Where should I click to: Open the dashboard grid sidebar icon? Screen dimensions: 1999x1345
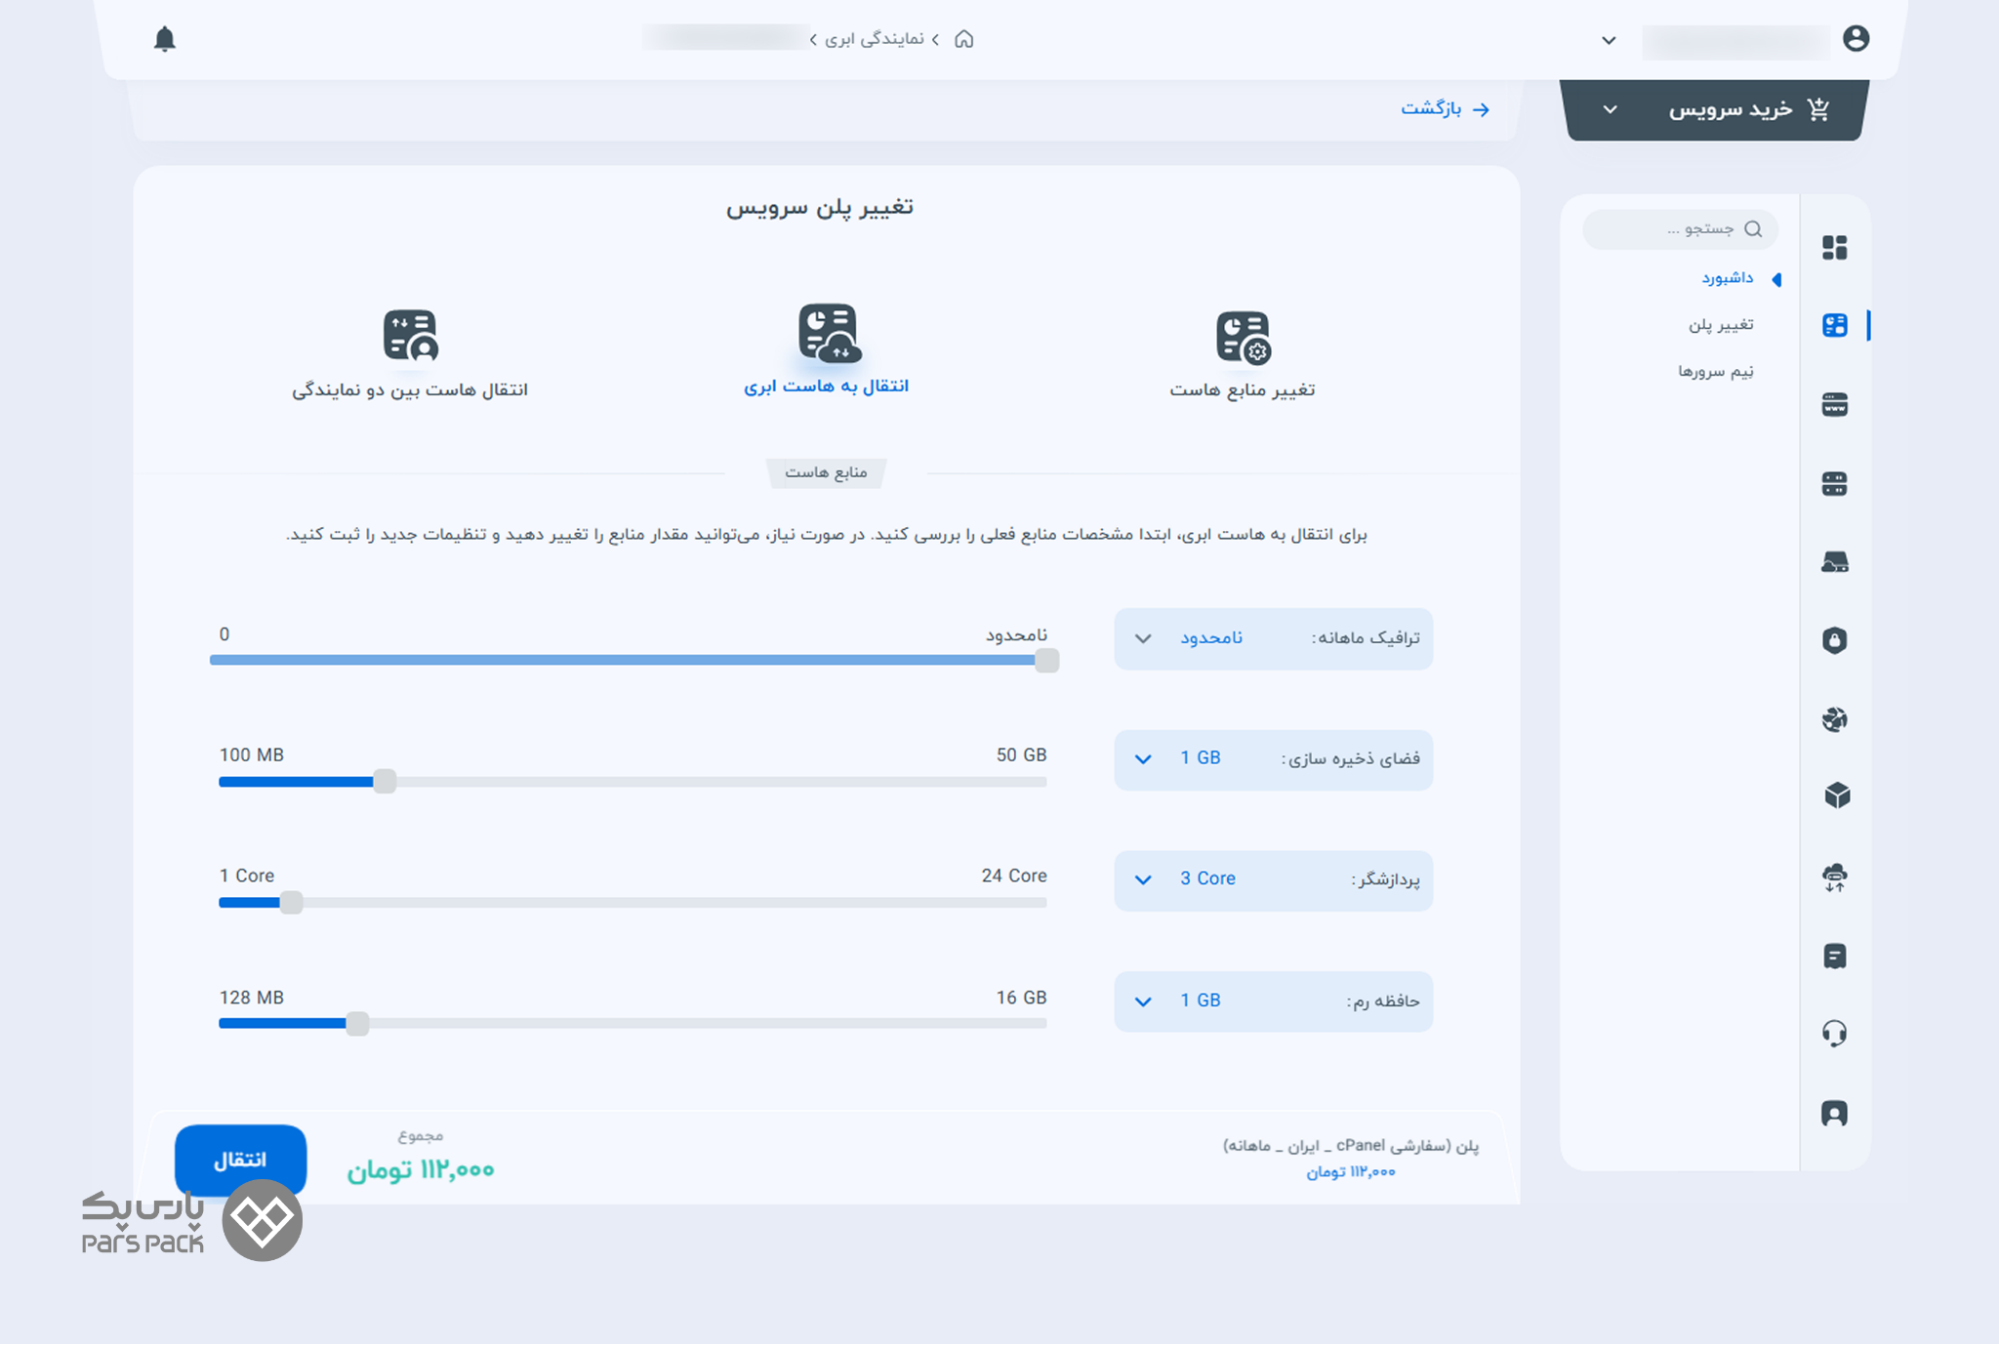click(1835, 247)
